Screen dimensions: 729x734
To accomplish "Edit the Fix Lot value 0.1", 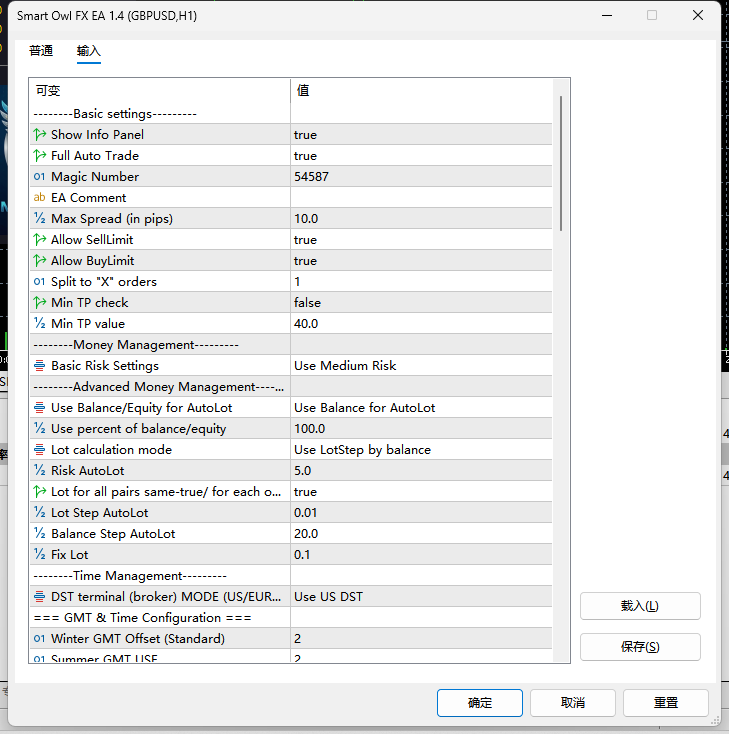I will (x=421, y=555).
